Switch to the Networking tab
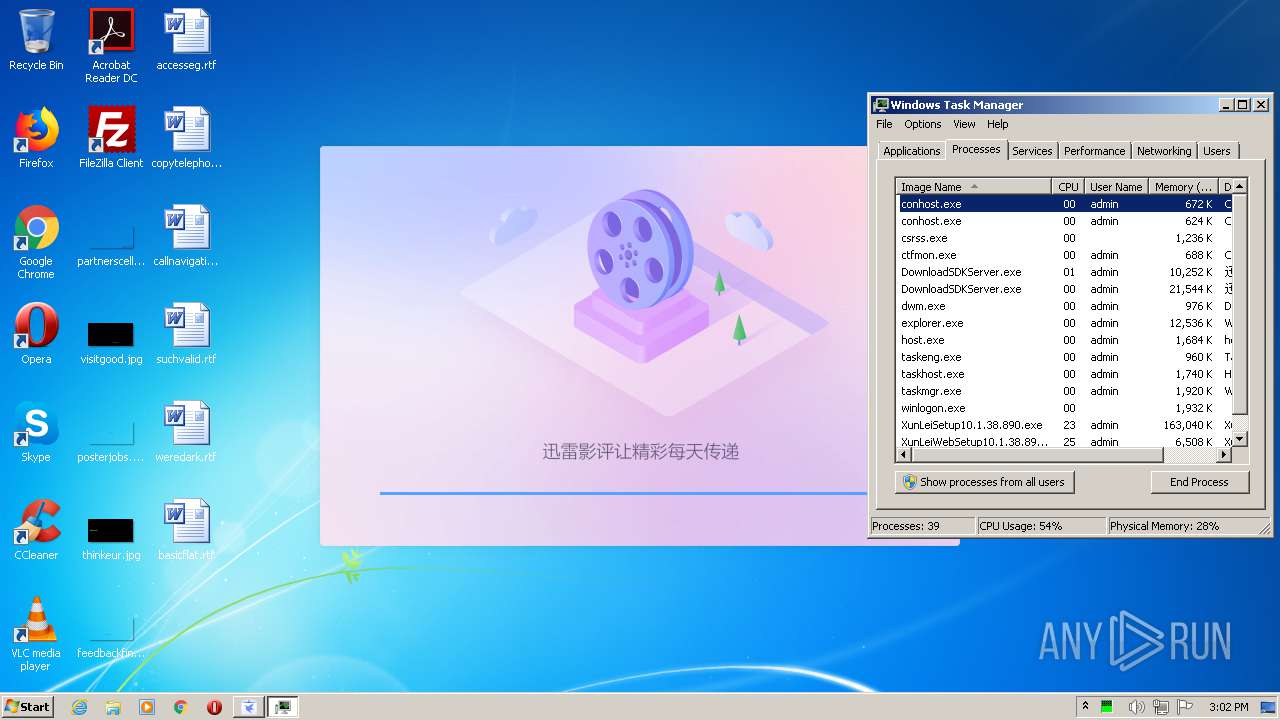This screenshot has width=1280, height=720. point(1164,151)
